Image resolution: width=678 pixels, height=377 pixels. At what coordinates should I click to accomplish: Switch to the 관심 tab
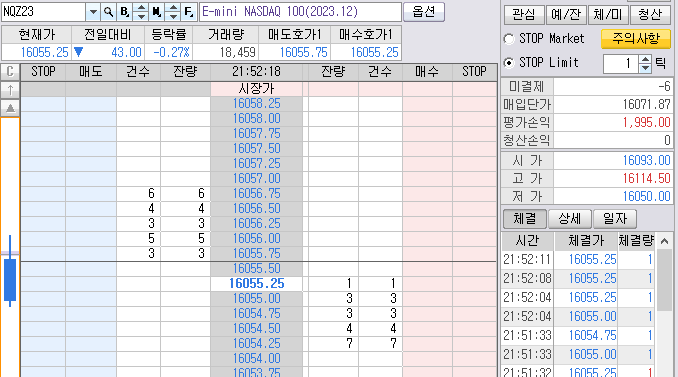pyautogui.click(x=524, y=15)
